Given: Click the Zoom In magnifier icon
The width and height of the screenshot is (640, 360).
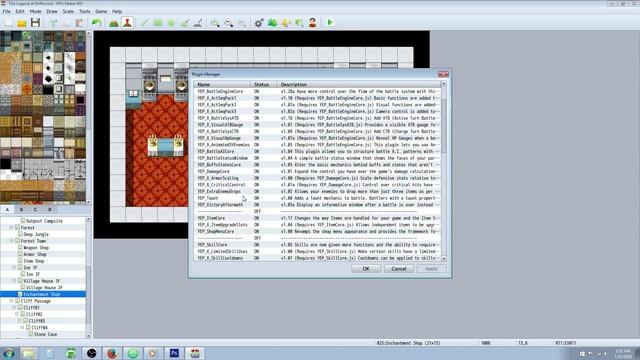Looking at the screenshot, I should click(x=215, y=23).
